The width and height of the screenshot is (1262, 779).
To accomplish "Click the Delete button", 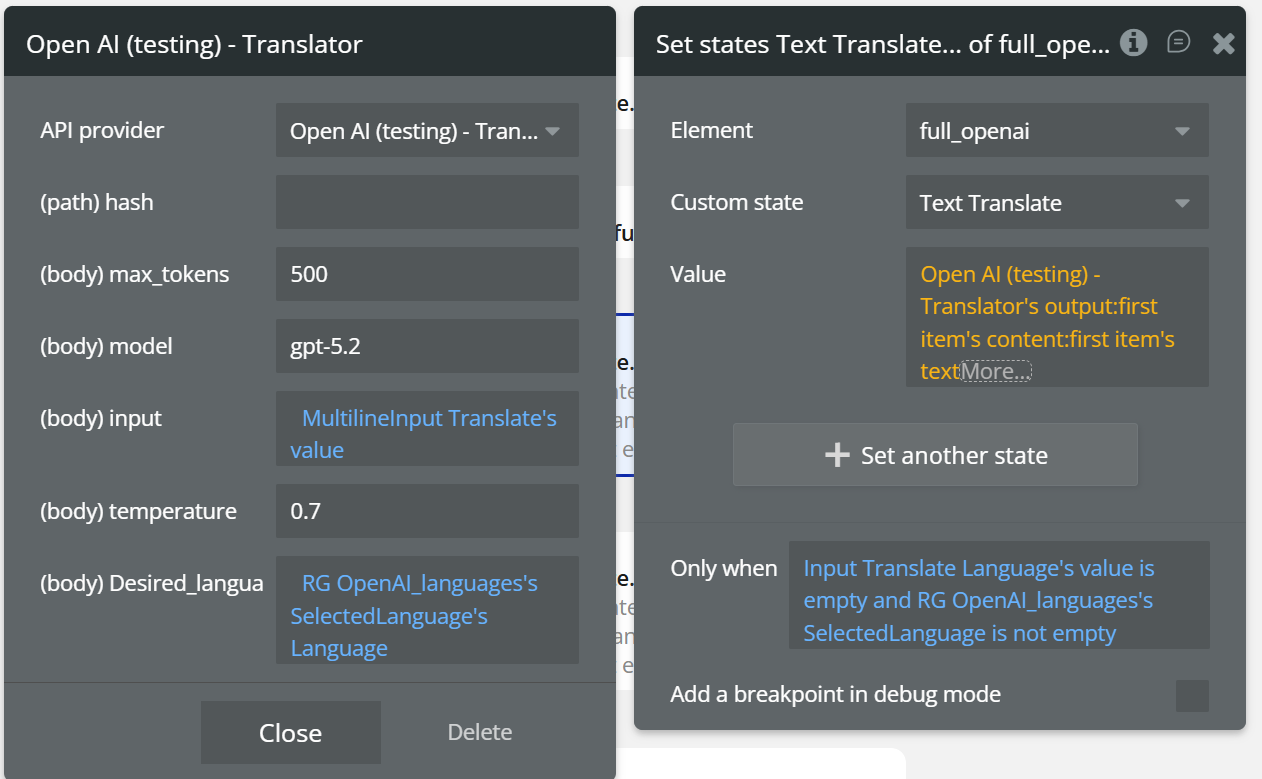I will [480, 732].
